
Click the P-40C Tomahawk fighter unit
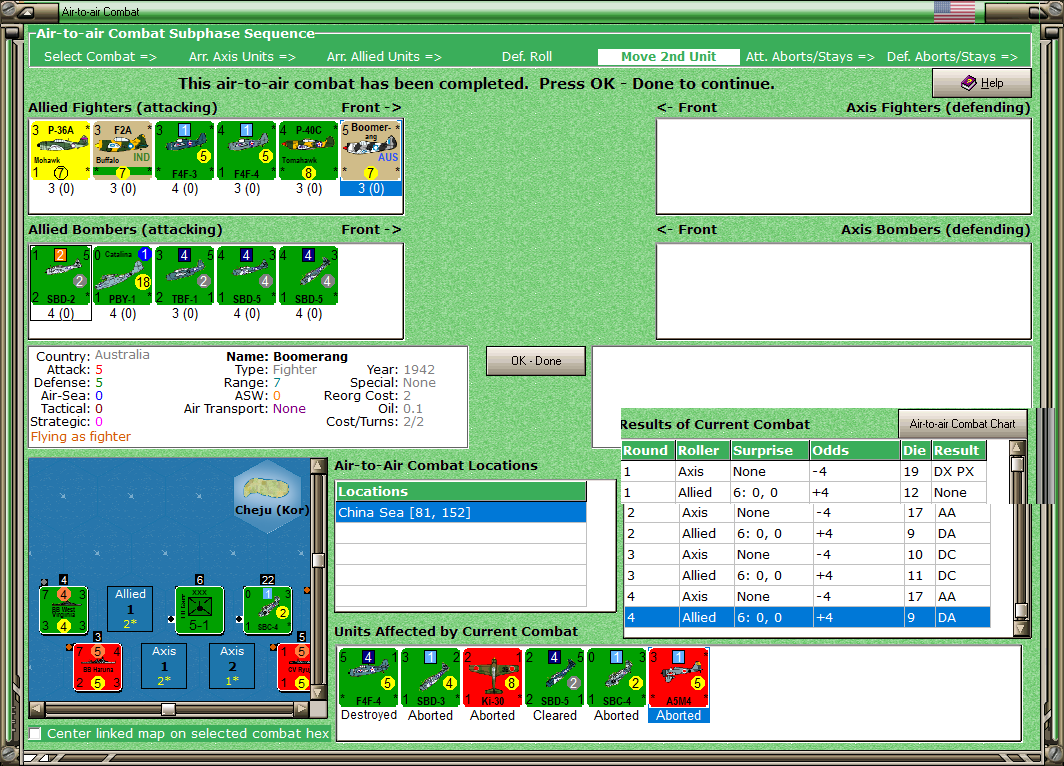click(x=309, y=151)
